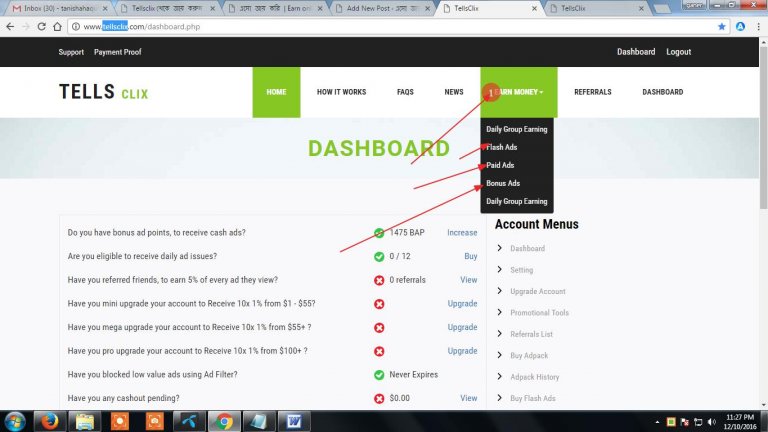Click the bookmark star icon in address bar
Image resolution: width=768 pixels, height=432 pixels.
tap(722, 26)
